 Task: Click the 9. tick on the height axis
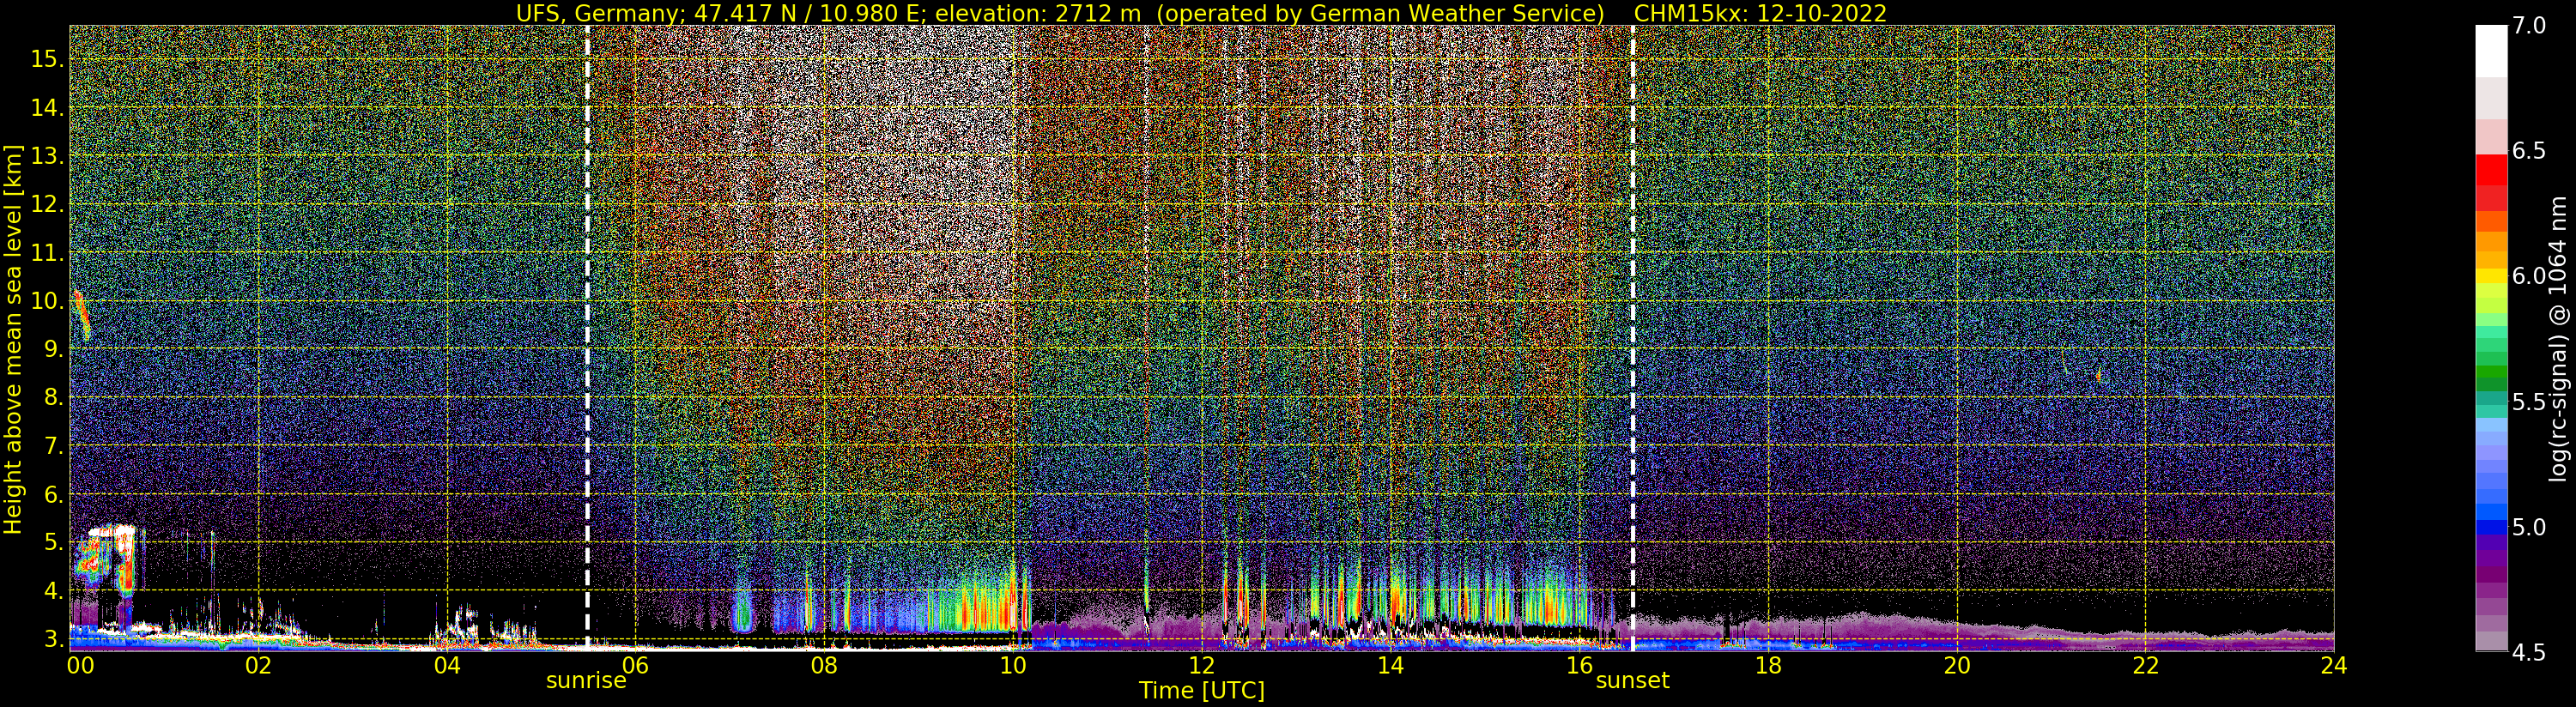[52, 349]
